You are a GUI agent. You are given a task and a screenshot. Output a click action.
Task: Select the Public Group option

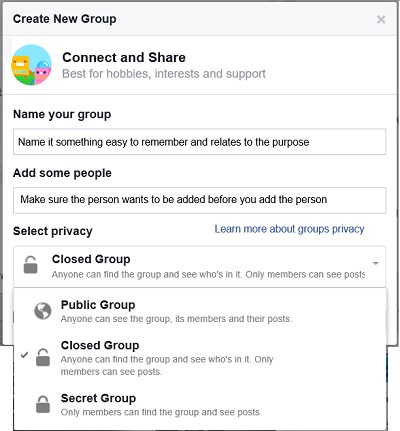coord(200,311)
